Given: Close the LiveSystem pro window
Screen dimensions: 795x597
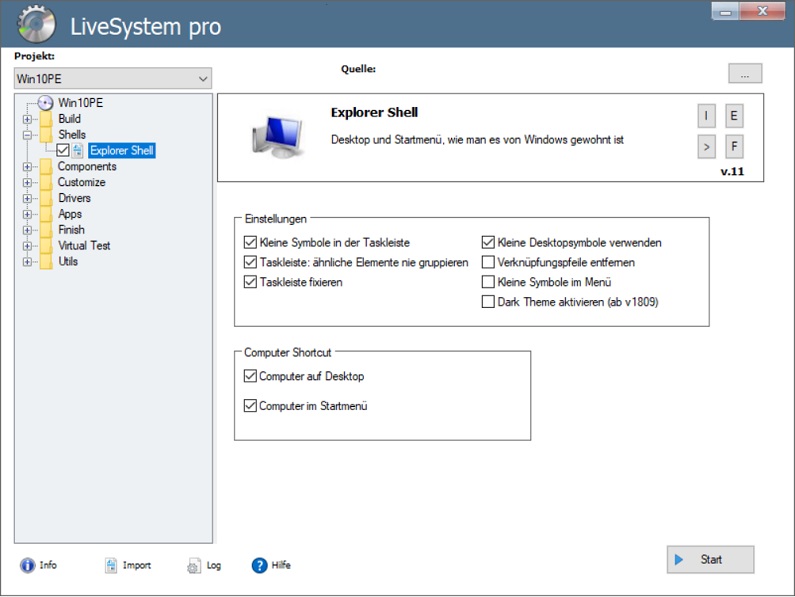Looking at the screenshot, I should pyautogui.click(x=763, y=11).
